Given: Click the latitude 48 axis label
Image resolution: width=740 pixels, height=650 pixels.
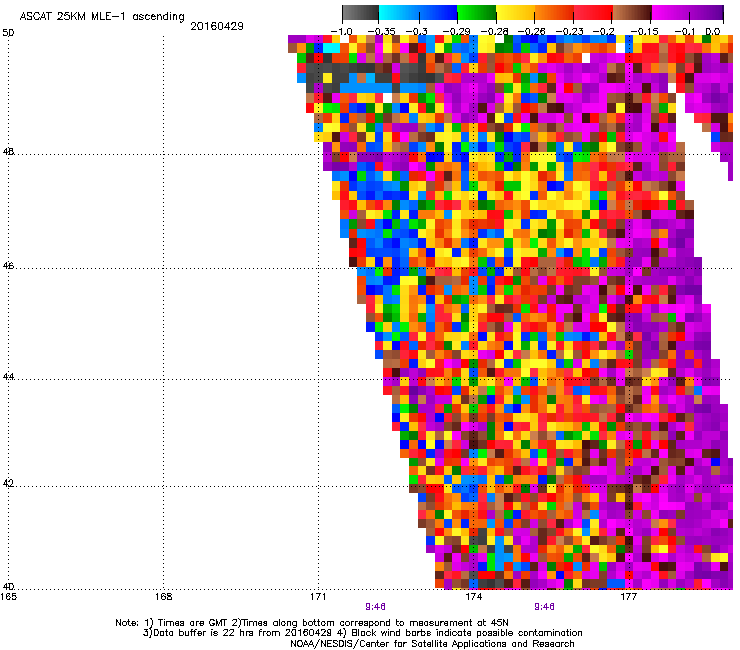Looking at the screenshot, I should click(8, 152).
